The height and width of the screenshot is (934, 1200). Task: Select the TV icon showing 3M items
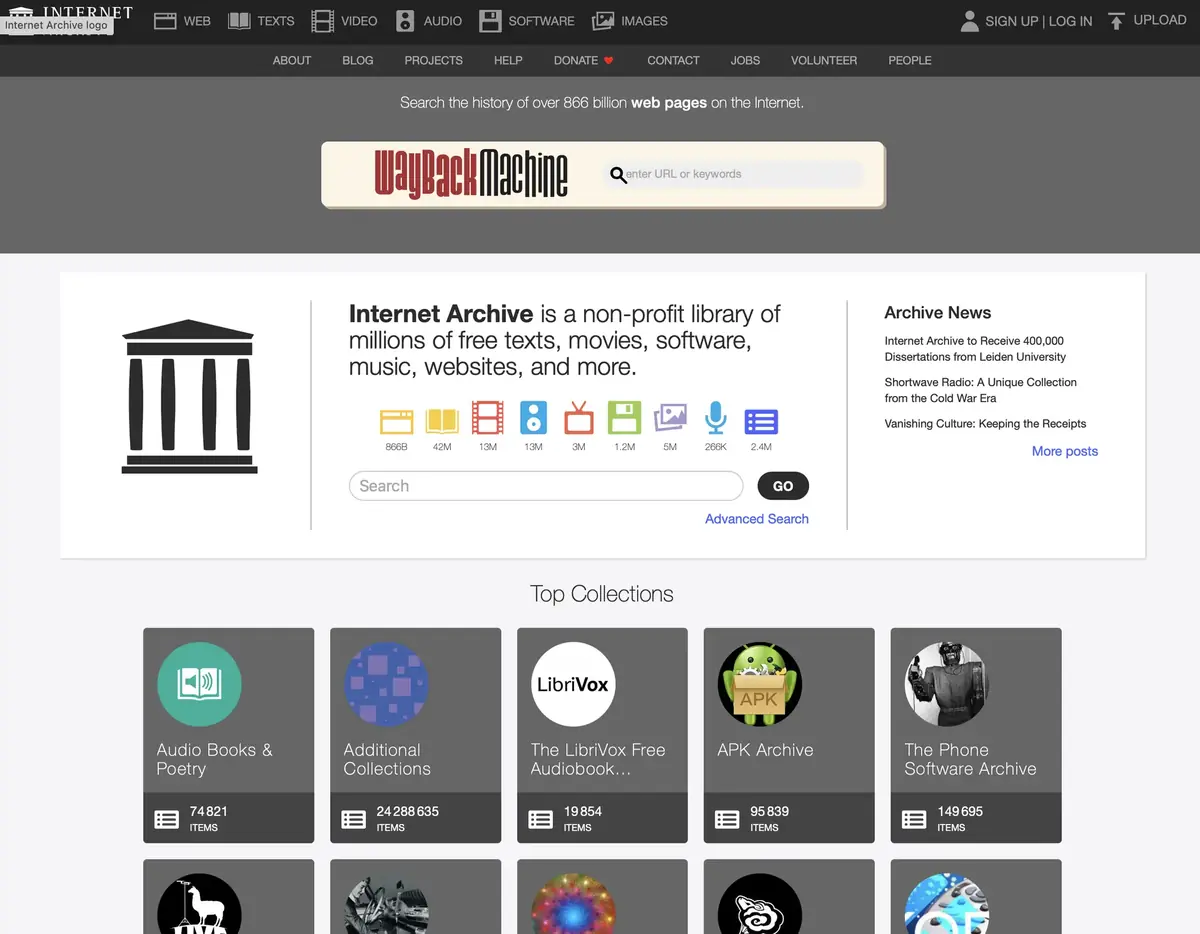tap(578, 420)
